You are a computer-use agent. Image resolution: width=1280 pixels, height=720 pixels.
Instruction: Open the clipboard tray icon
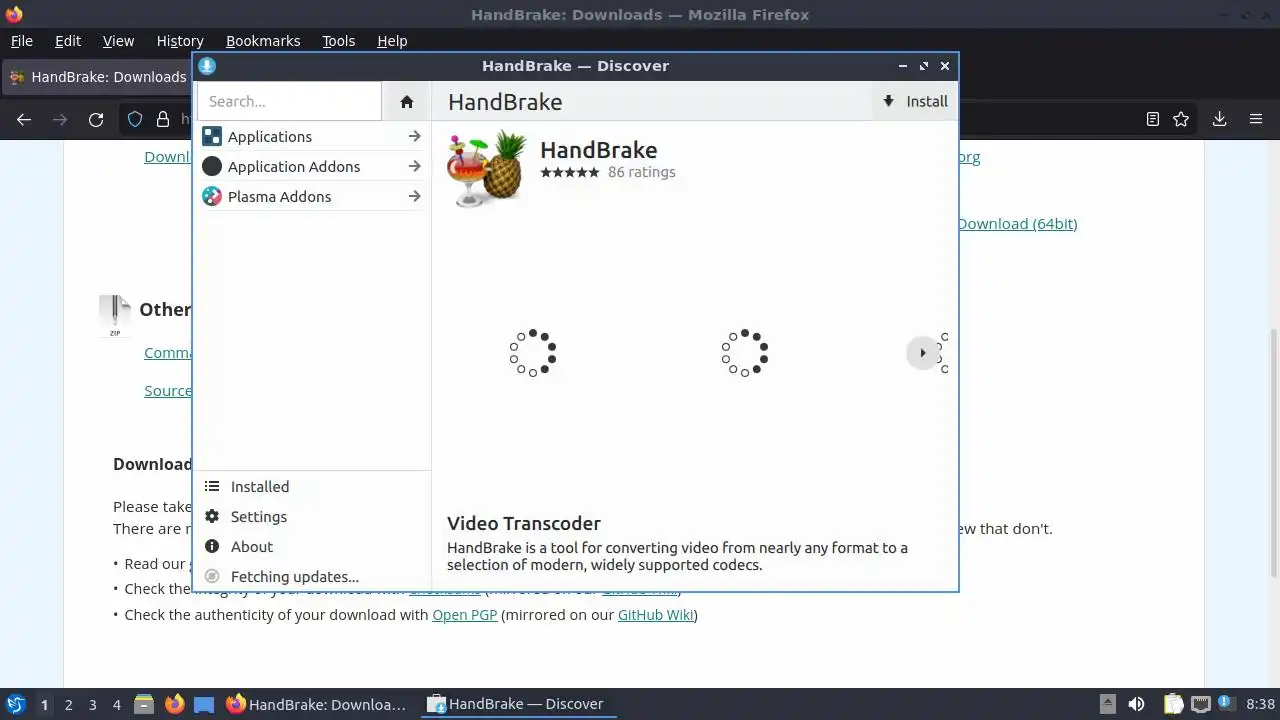tap(1174, 704)
